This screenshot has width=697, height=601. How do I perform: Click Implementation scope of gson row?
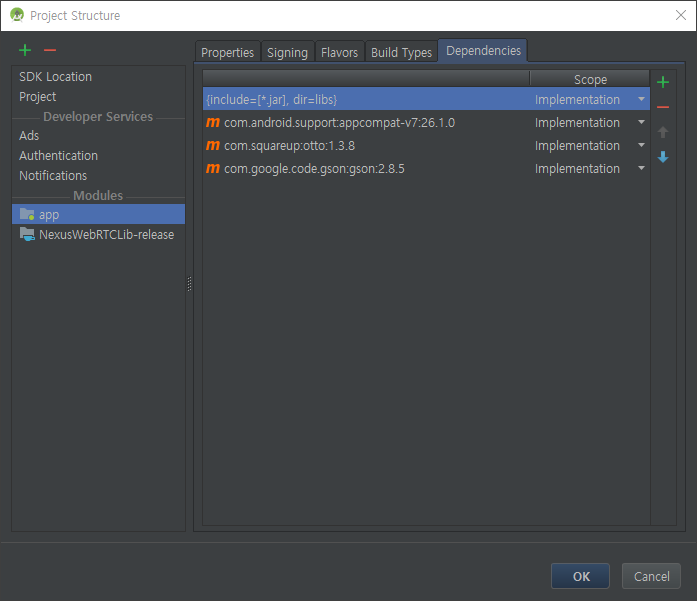pos(577,168)
